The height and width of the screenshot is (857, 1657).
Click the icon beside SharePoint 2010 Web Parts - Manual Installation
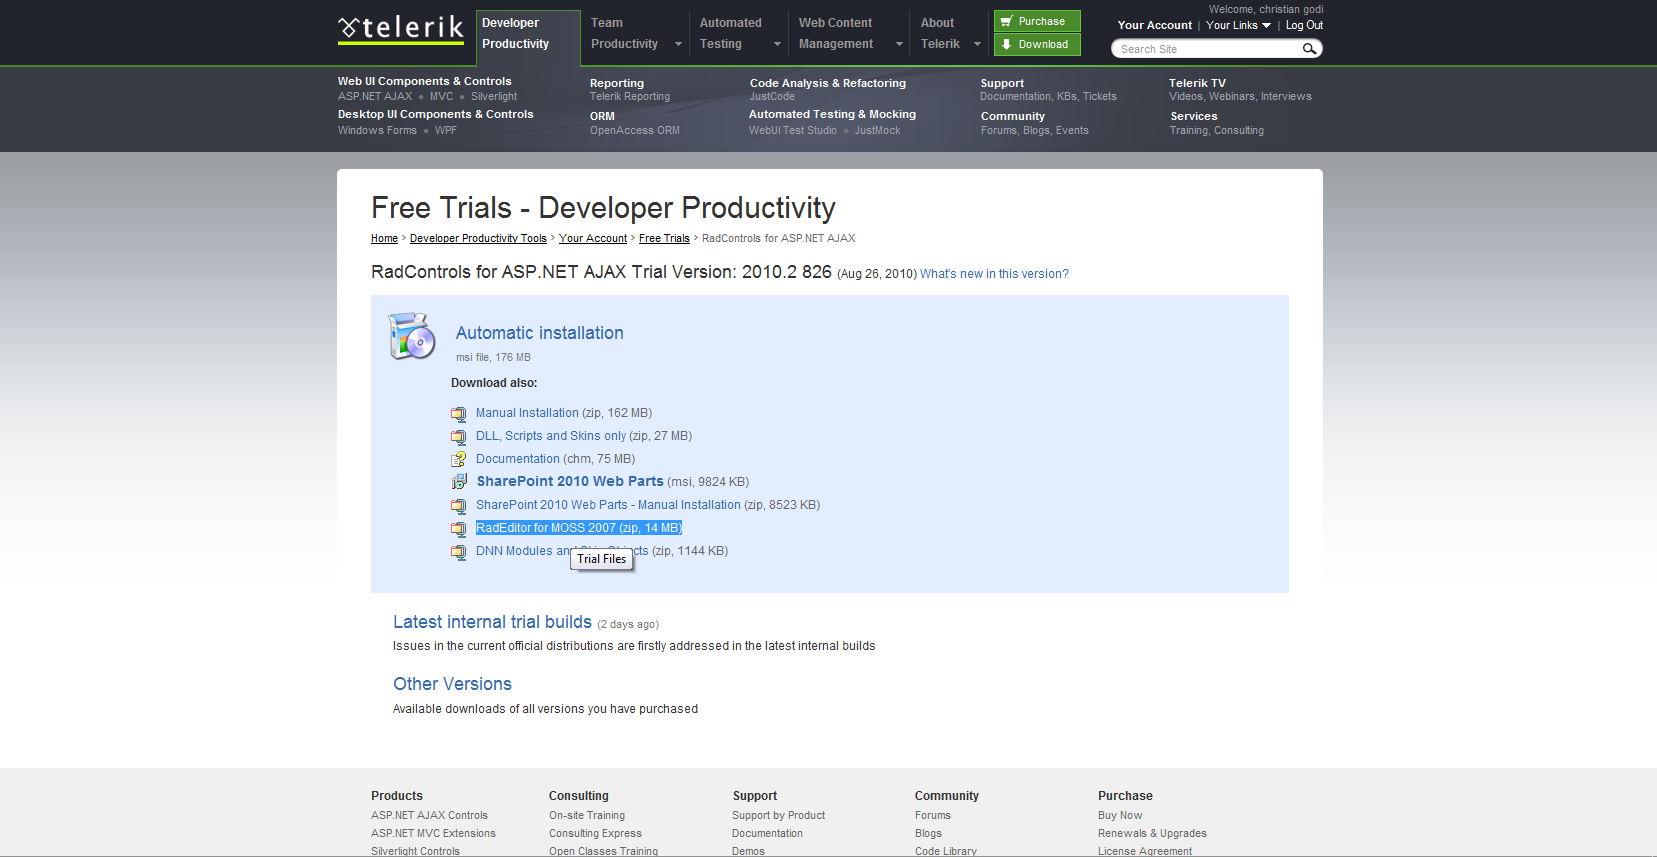point(459,506)
